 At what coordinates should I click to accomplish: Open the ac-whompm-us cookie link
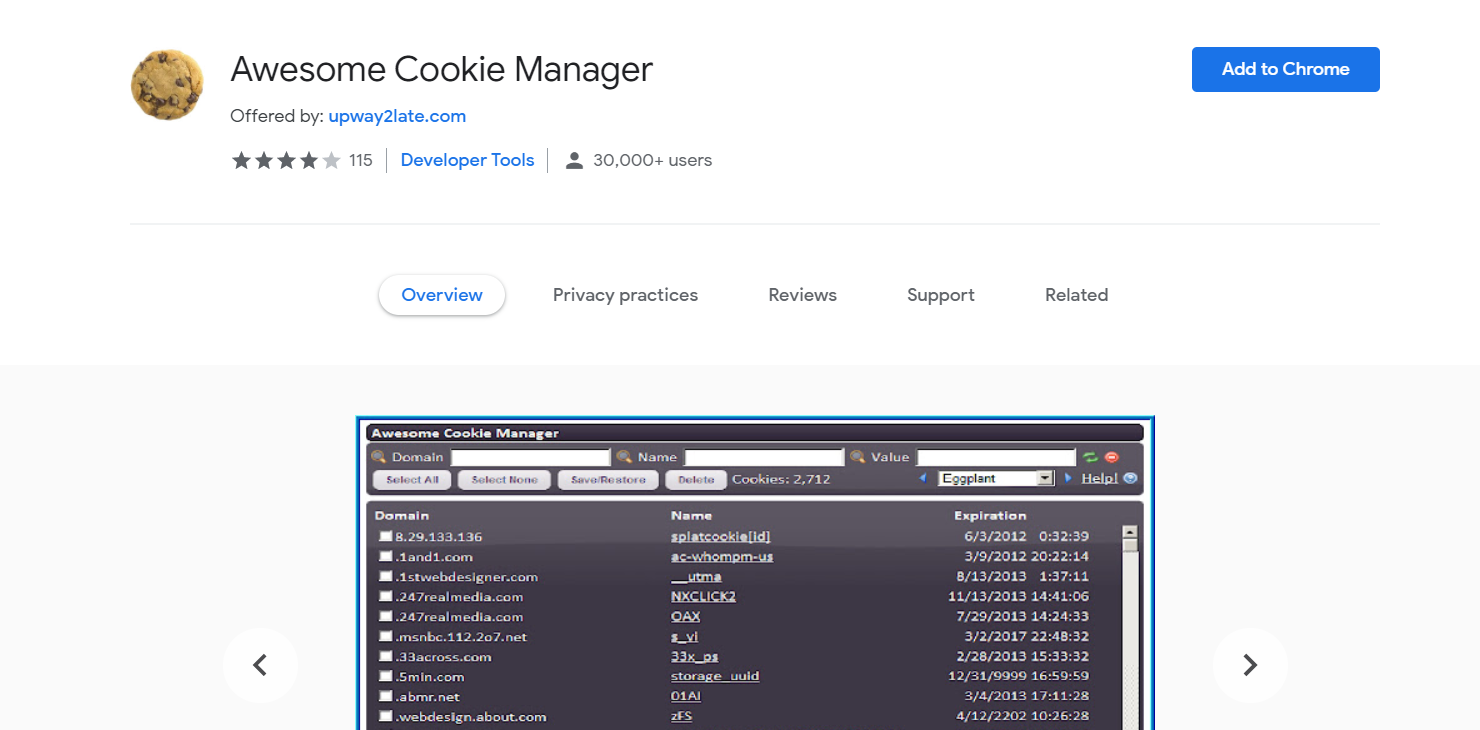click(722, 557)
